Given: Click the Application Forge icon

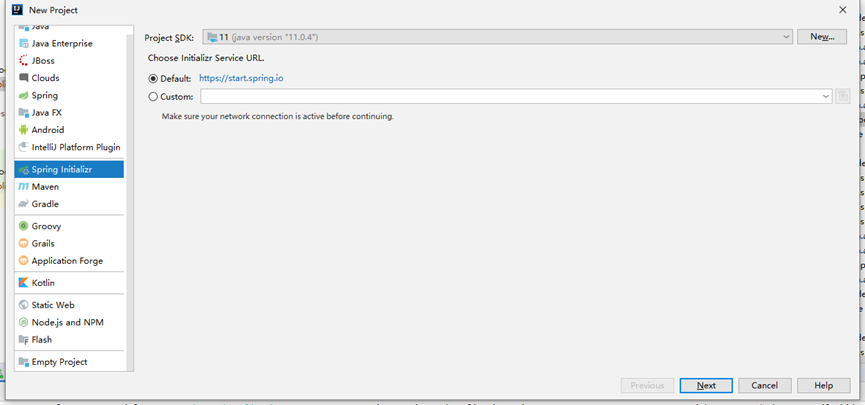Looking at the screenshot, I should tap(23, 260).
